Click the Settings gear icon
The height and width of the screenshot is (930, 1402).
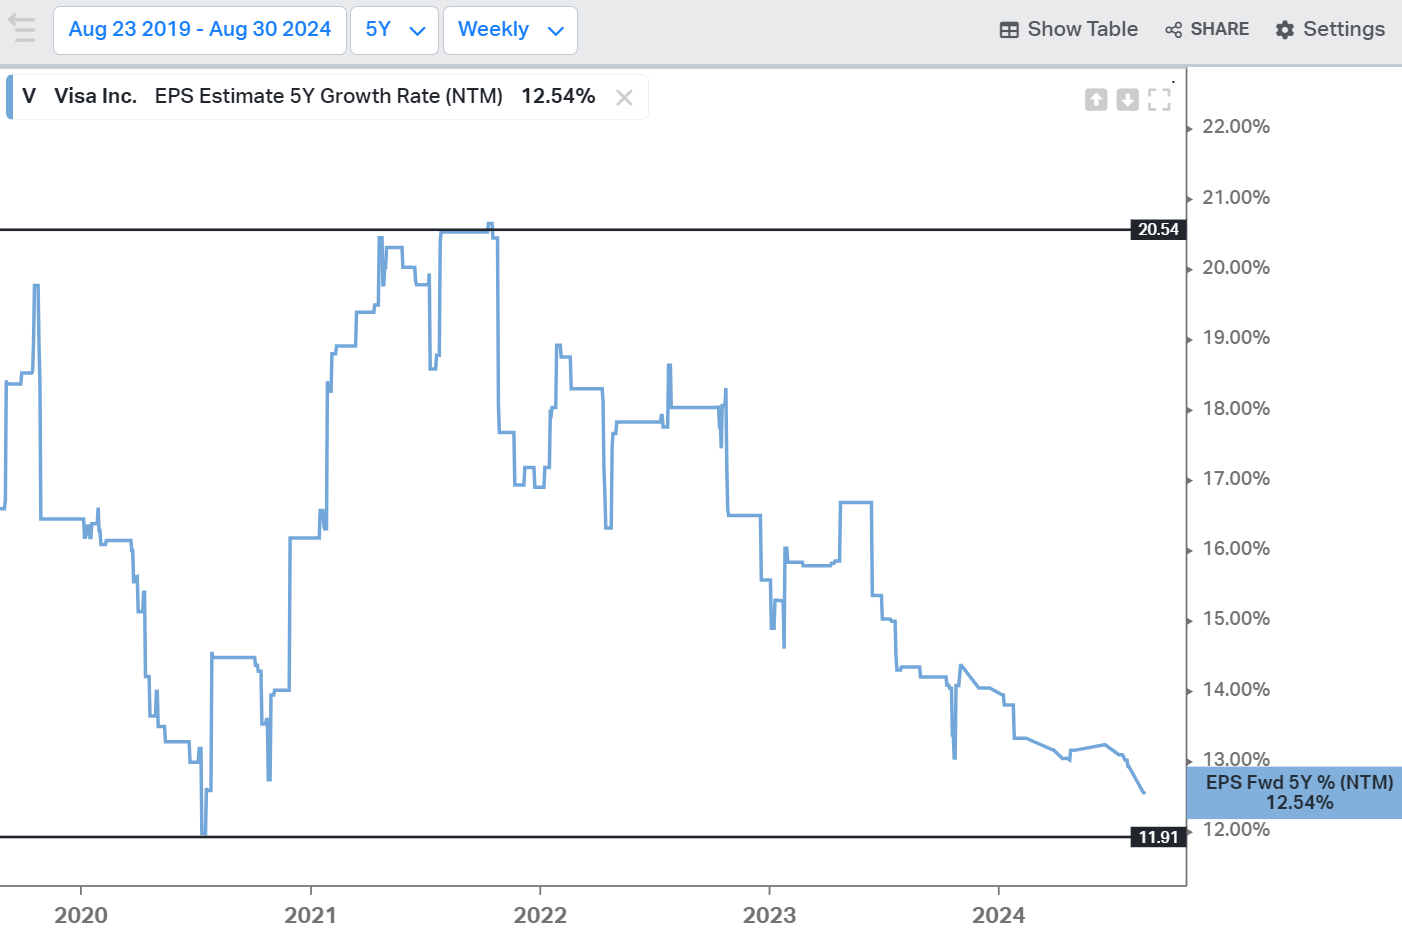1285,30
